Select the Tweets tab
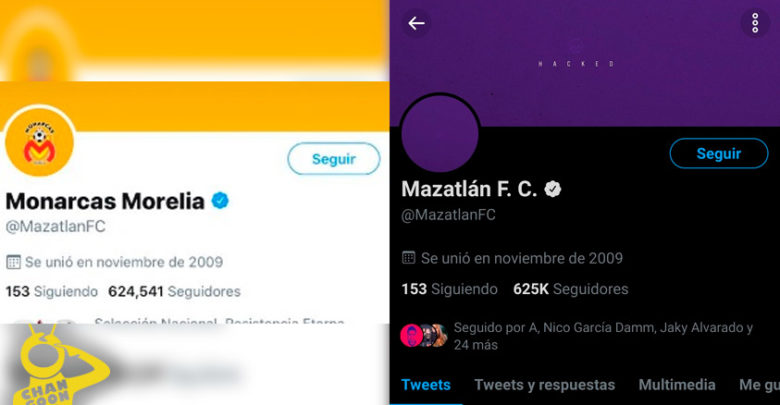The width and height of the screenshot is (780, 405). pyautogui.click(x=426, y=385)
